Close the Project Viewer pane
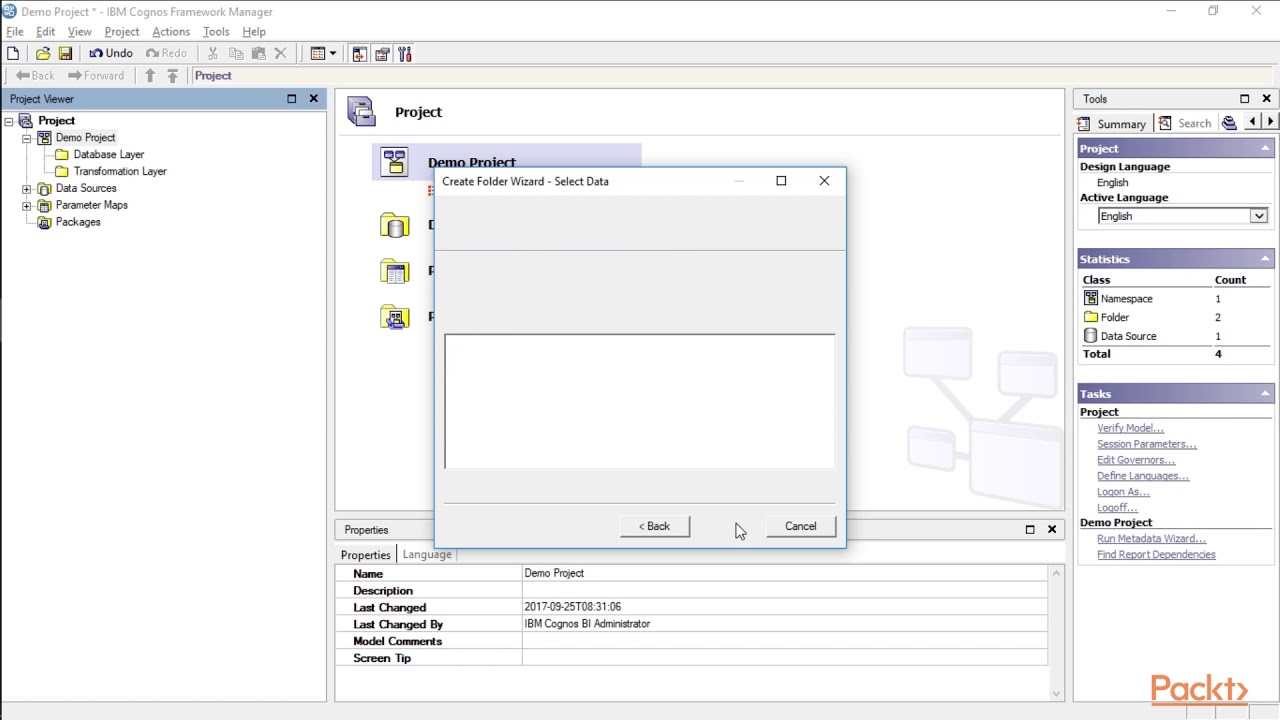This screenshot has height=720, width=1280. pos(314,99)
